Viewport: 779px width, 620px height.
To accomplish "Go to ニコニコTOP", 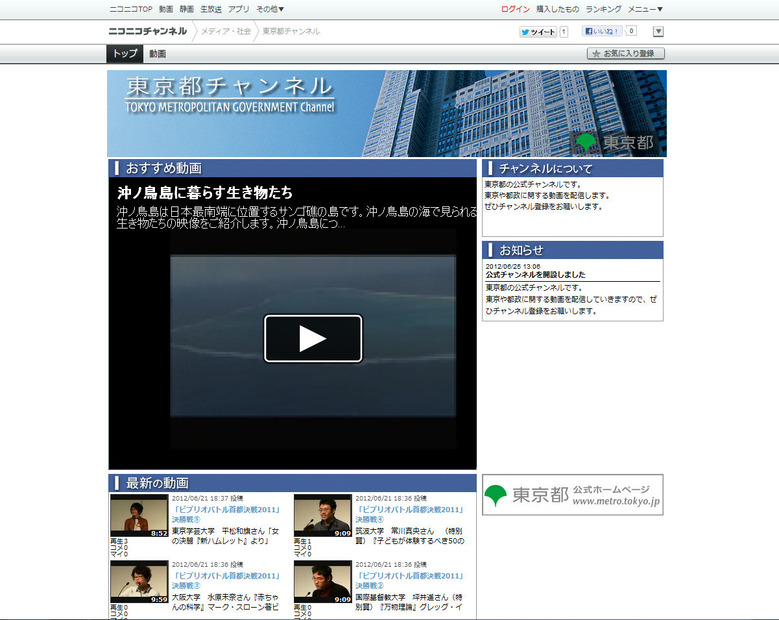I will point(130,8).
